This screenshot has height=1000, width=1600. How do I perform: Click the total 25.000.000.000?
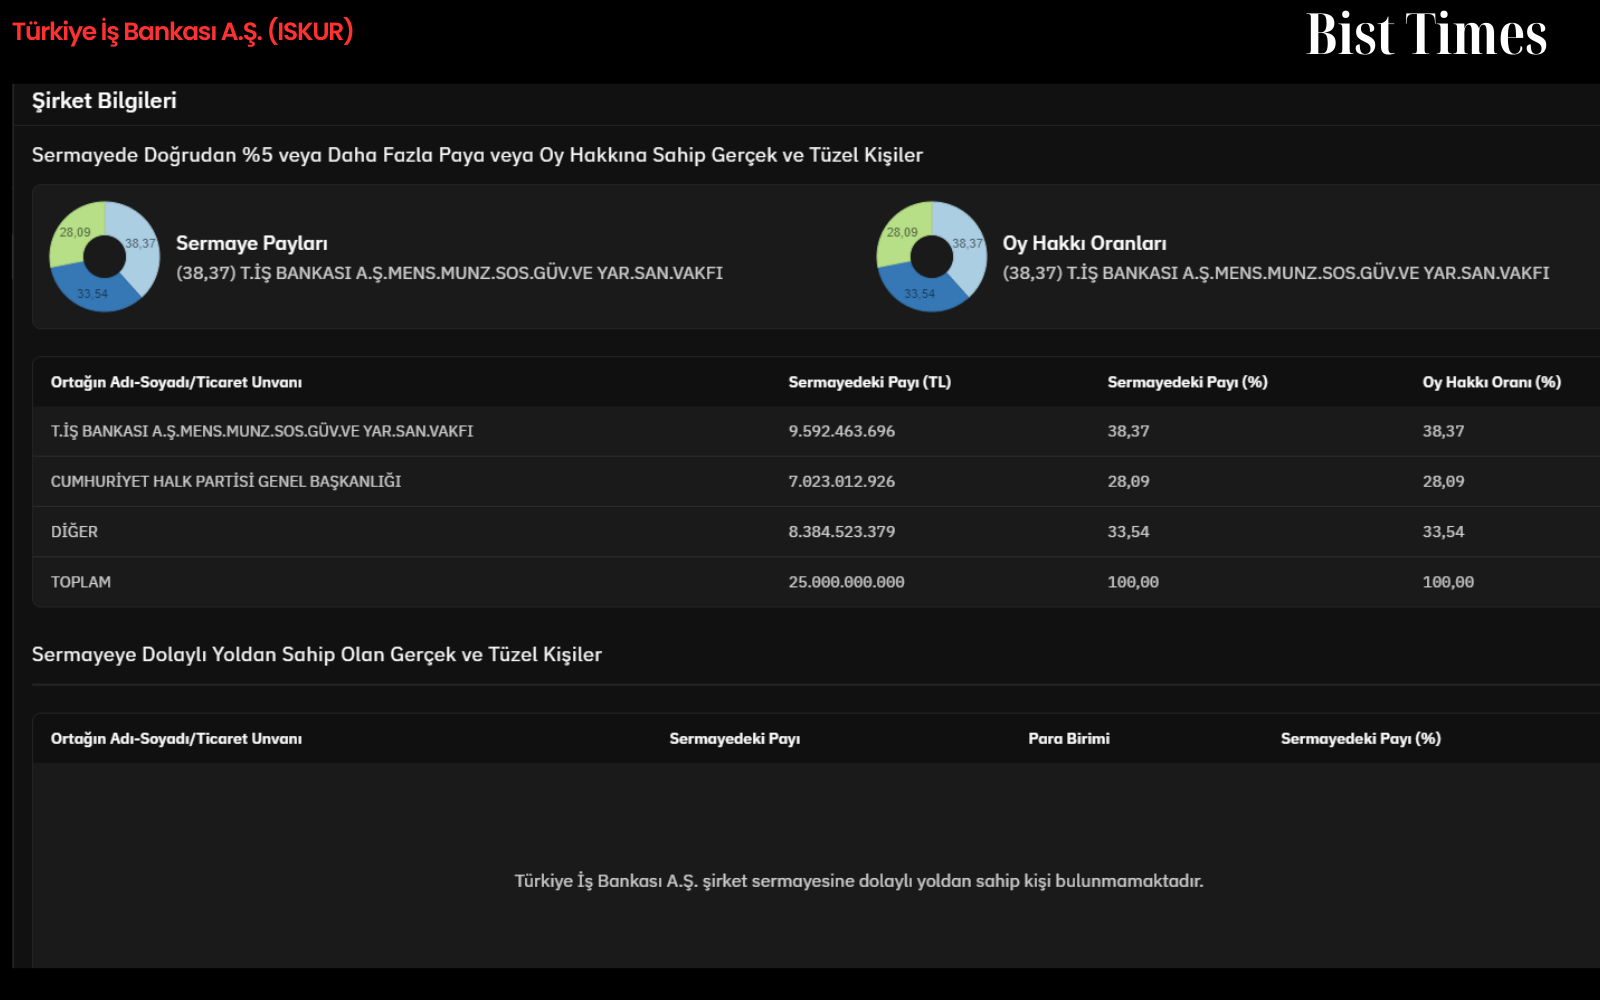pos(846,581)
